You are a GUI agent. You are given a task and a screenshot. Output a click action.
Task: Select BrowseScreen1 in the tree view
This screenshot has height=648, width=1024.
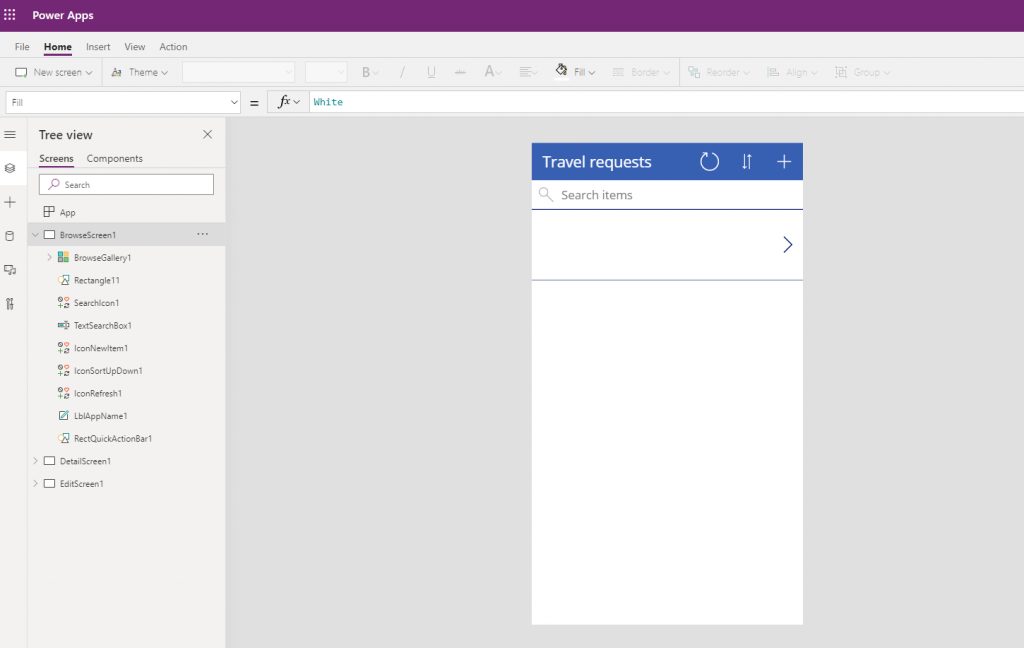(x=88, y=235)
